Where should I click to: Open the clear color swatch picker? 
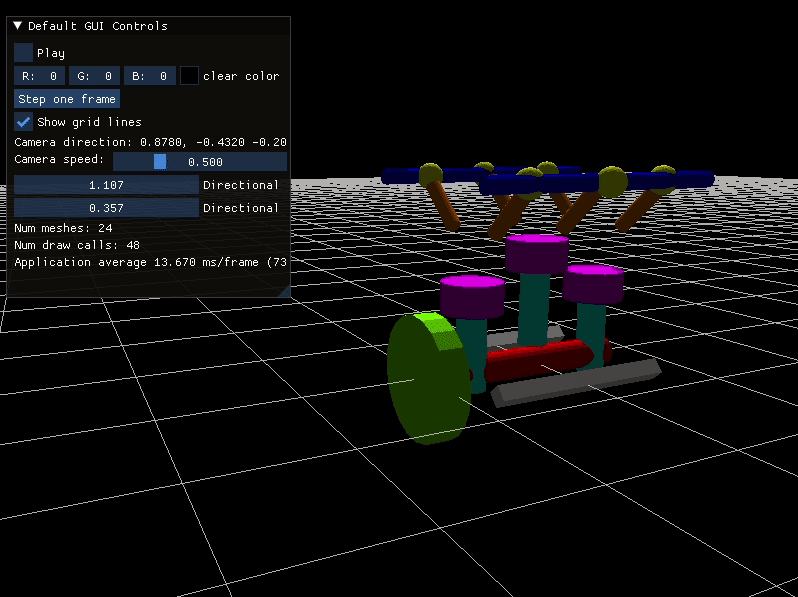click(189, 76)
